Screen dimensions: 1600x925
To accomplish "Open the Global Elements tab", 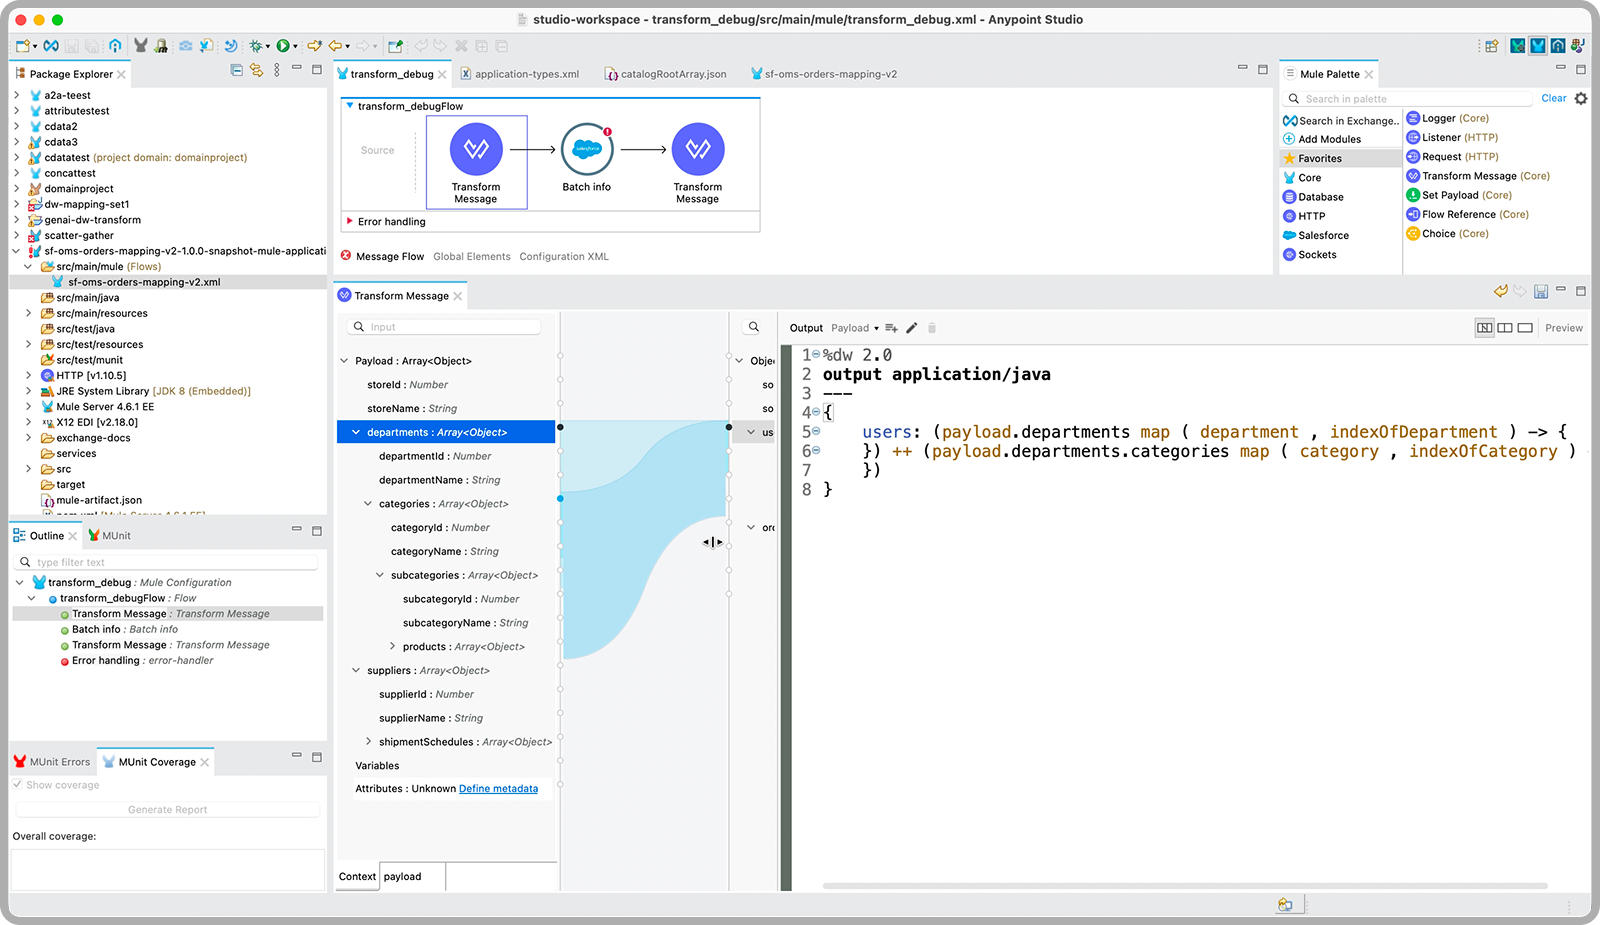I will pyautogui.click(x=471, y=257).
